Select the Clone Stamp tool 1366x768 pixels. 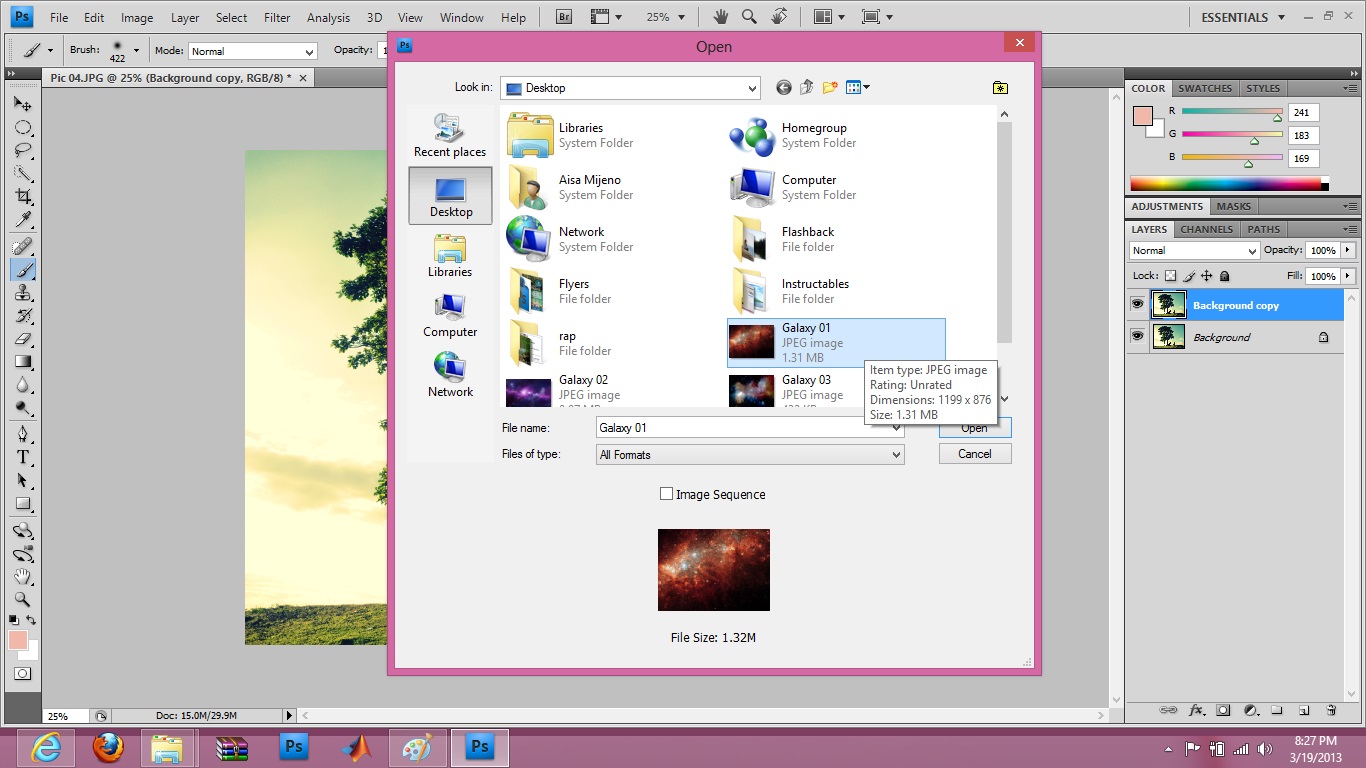pos(23,293)
